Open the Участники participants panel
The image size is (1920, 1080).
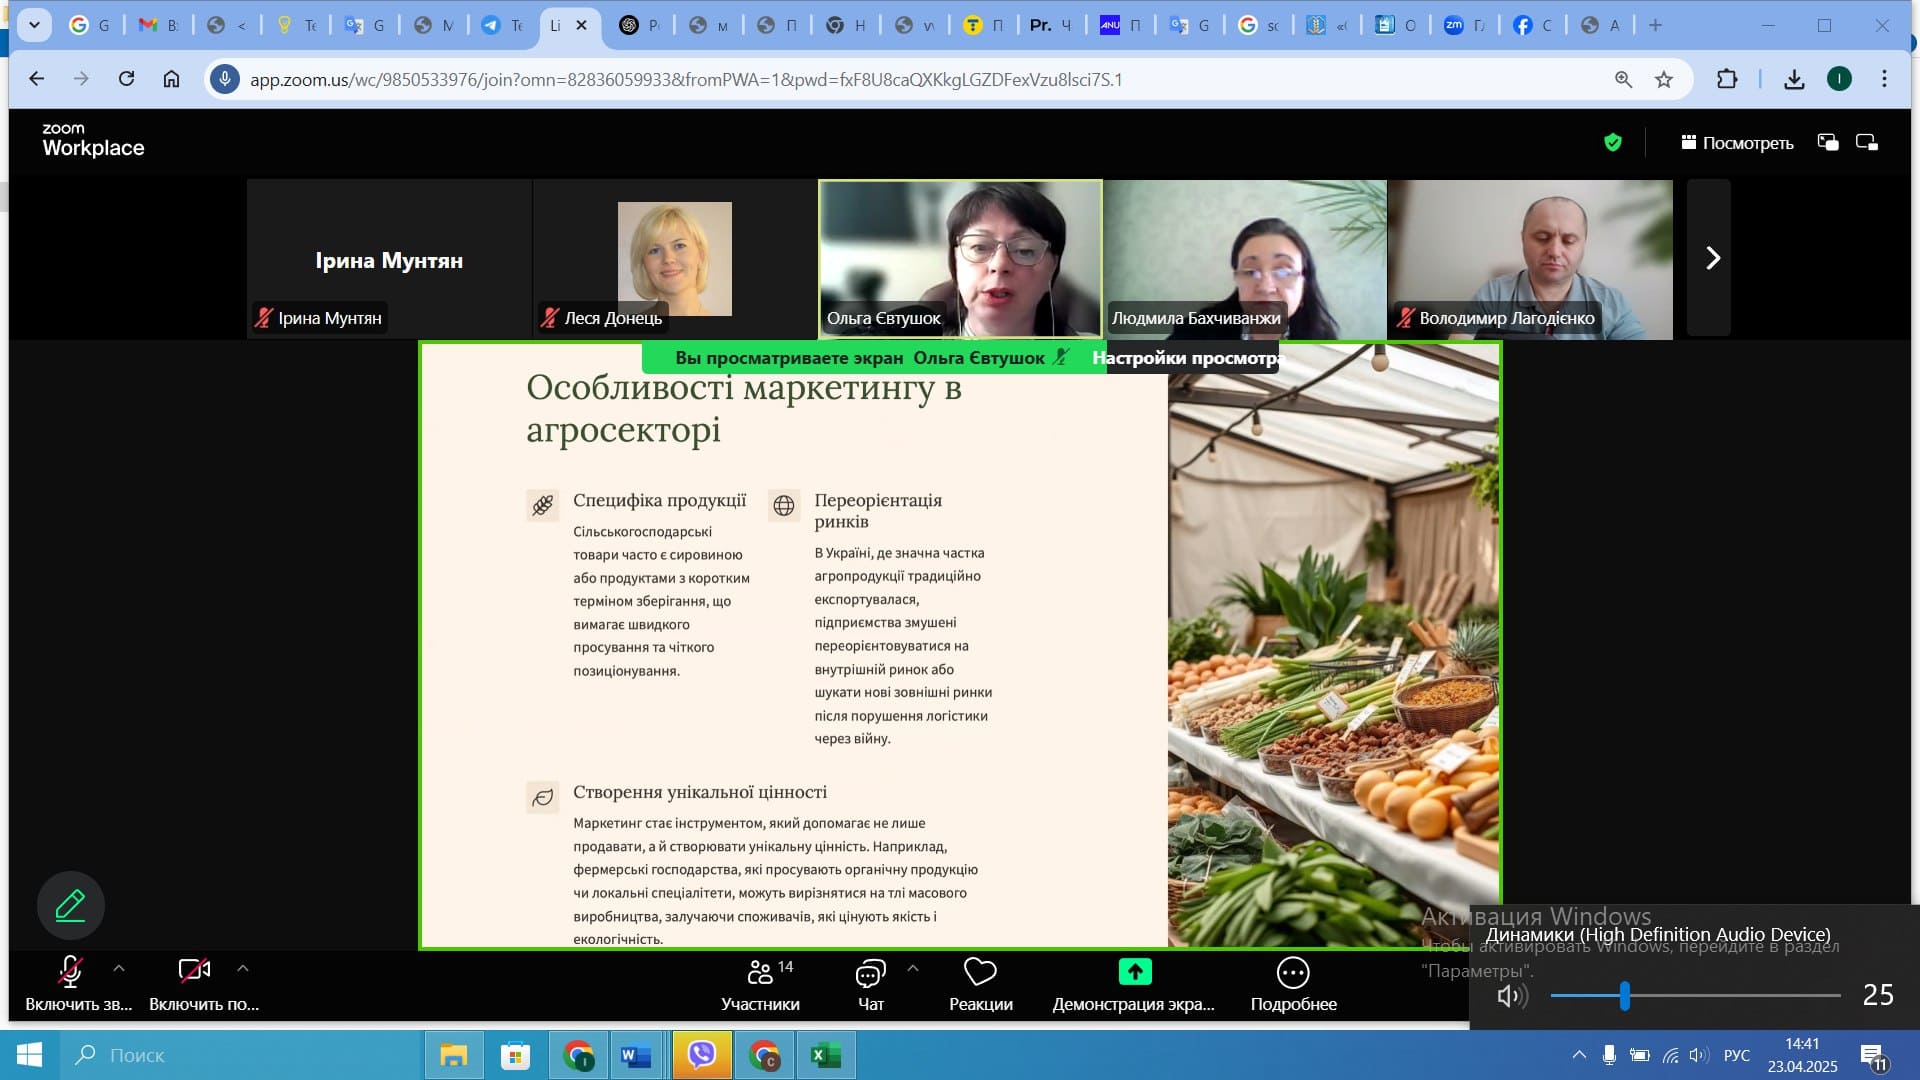tap(760, 985)
